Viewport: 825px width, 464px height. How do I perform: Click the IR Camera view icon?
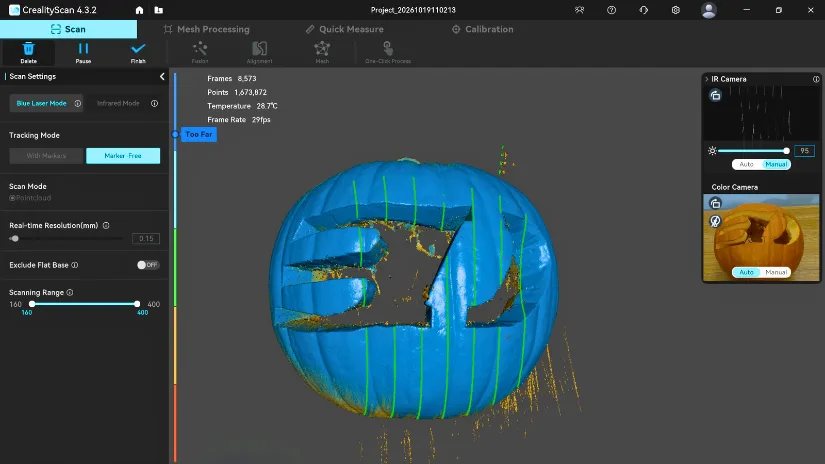[715, 95]
